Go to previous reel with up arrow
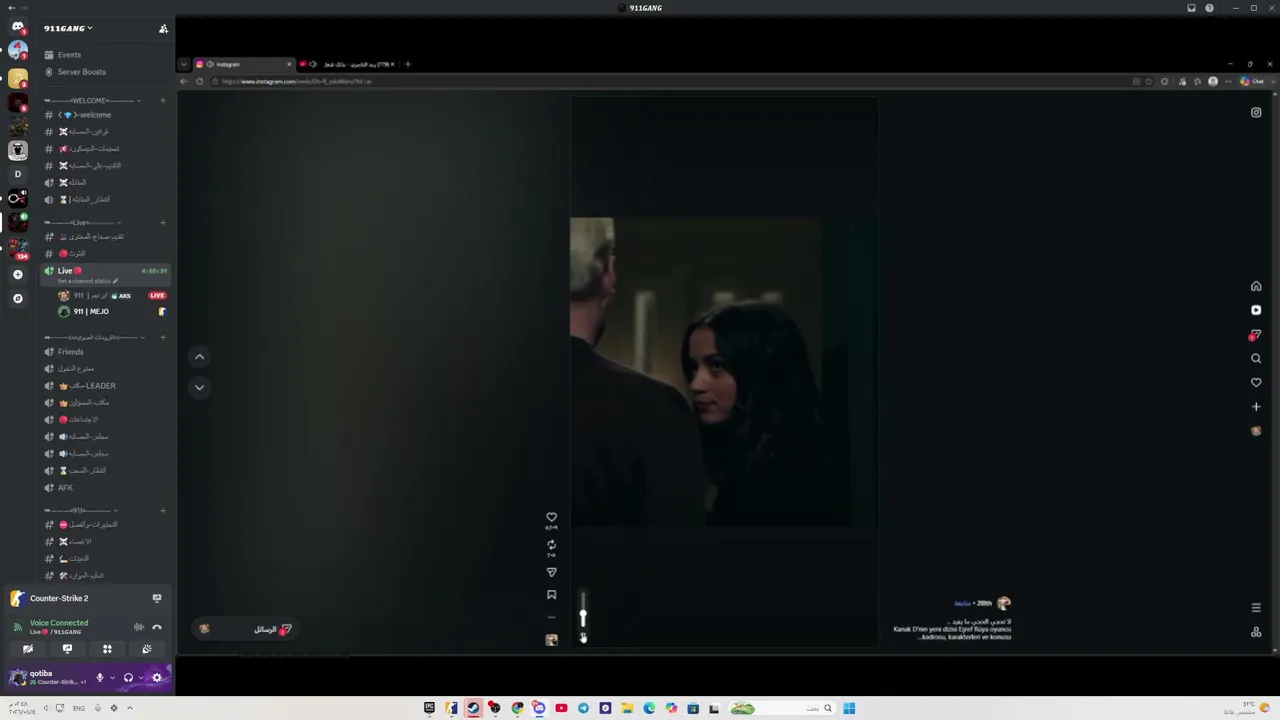1280x720 pixels. tap(199, 357)
